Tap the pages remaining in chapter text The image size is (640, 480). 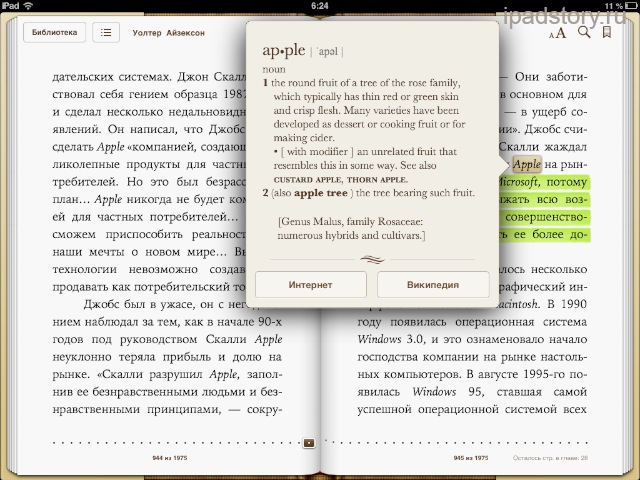[550, 458]
